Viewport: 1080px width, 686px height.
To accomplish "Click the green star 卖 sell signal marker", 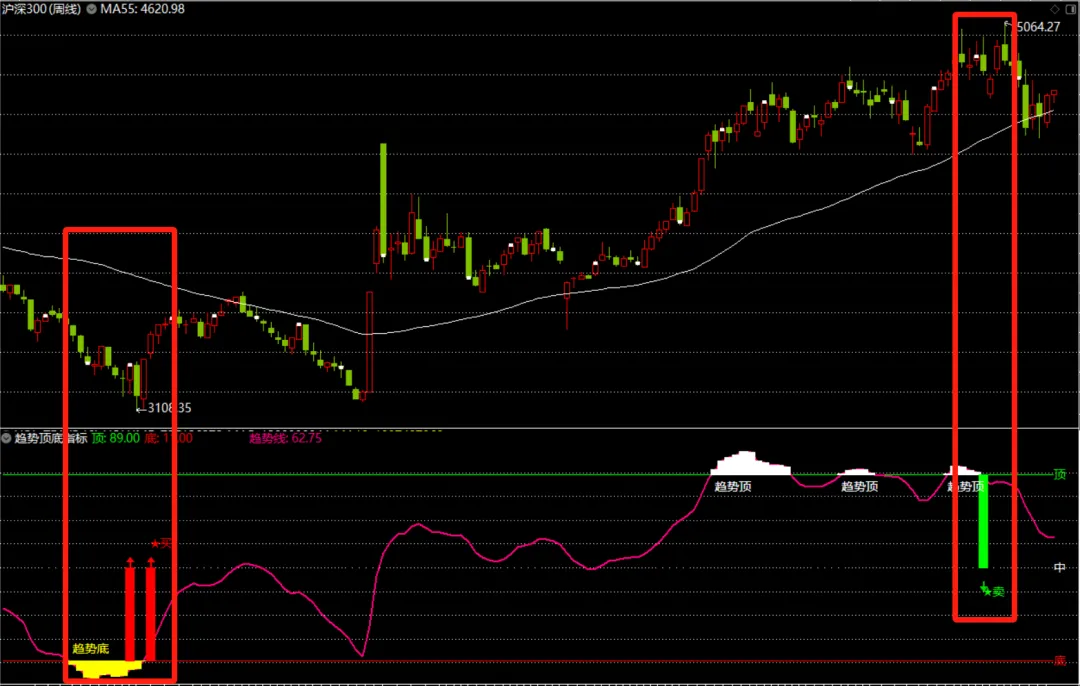I will click(993, 591).
